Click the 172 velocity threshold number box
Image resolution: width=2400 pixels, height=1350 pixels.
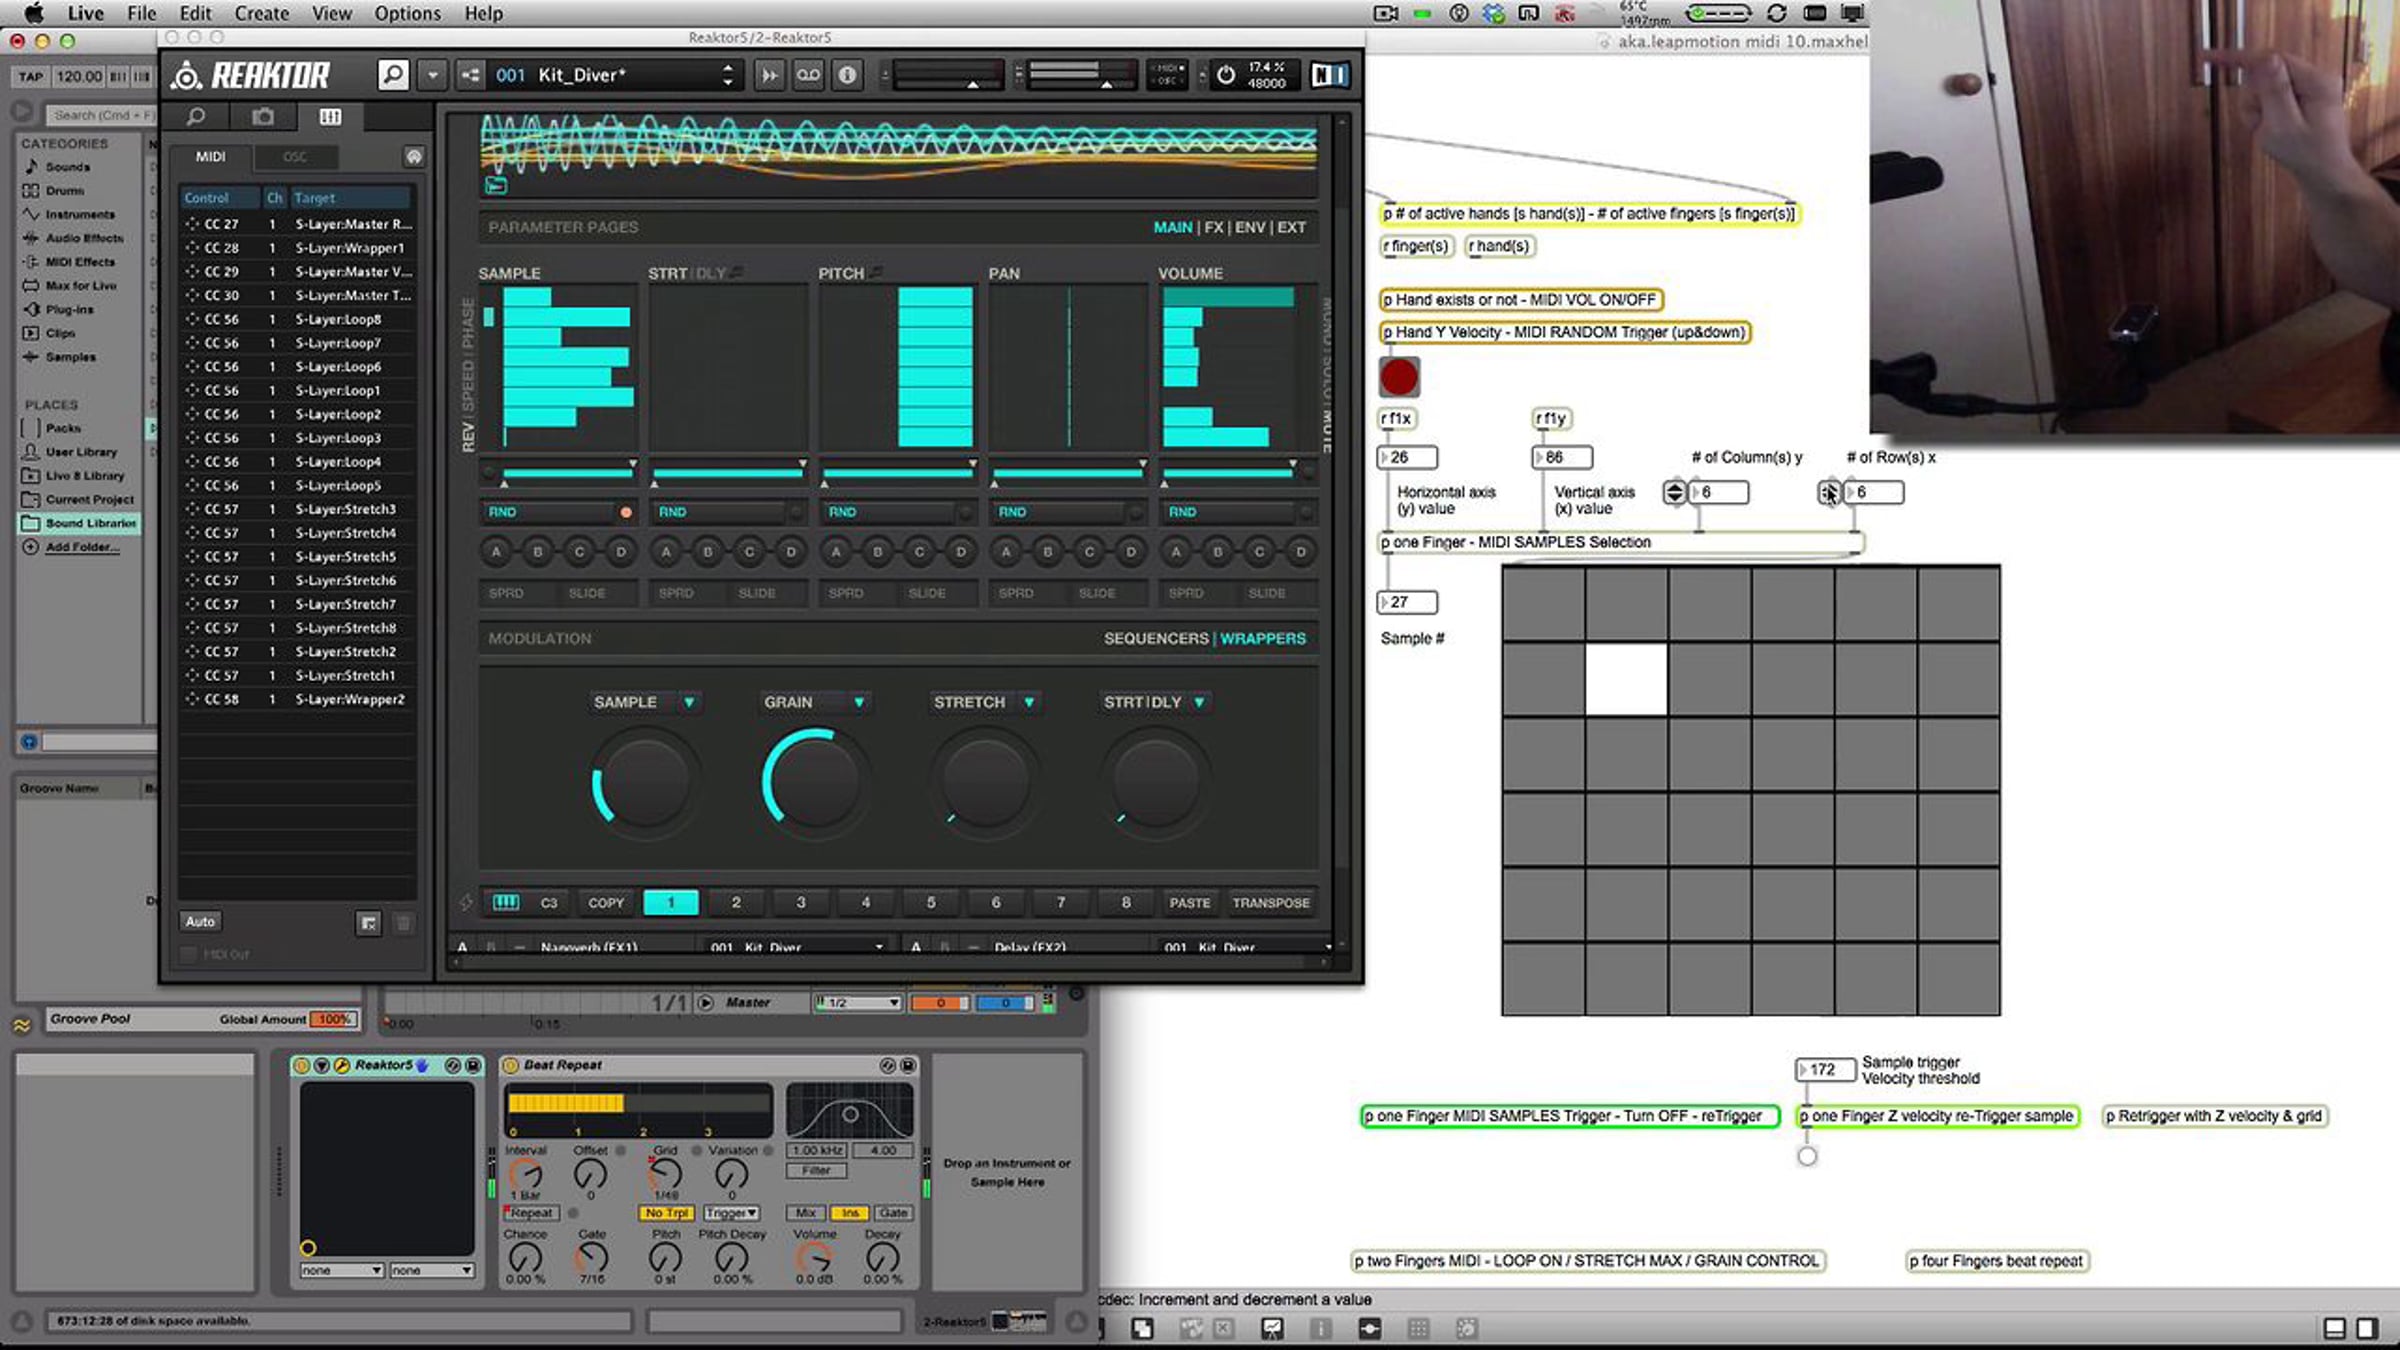1825,1070
